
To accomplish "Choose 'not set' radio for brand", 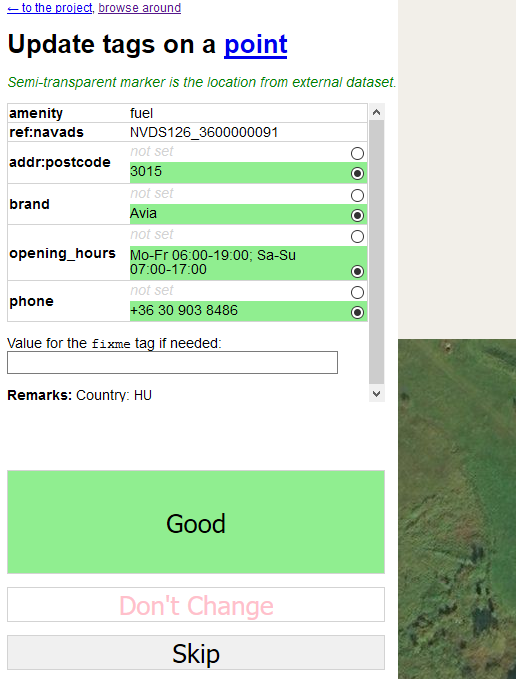I will (357, 195).
